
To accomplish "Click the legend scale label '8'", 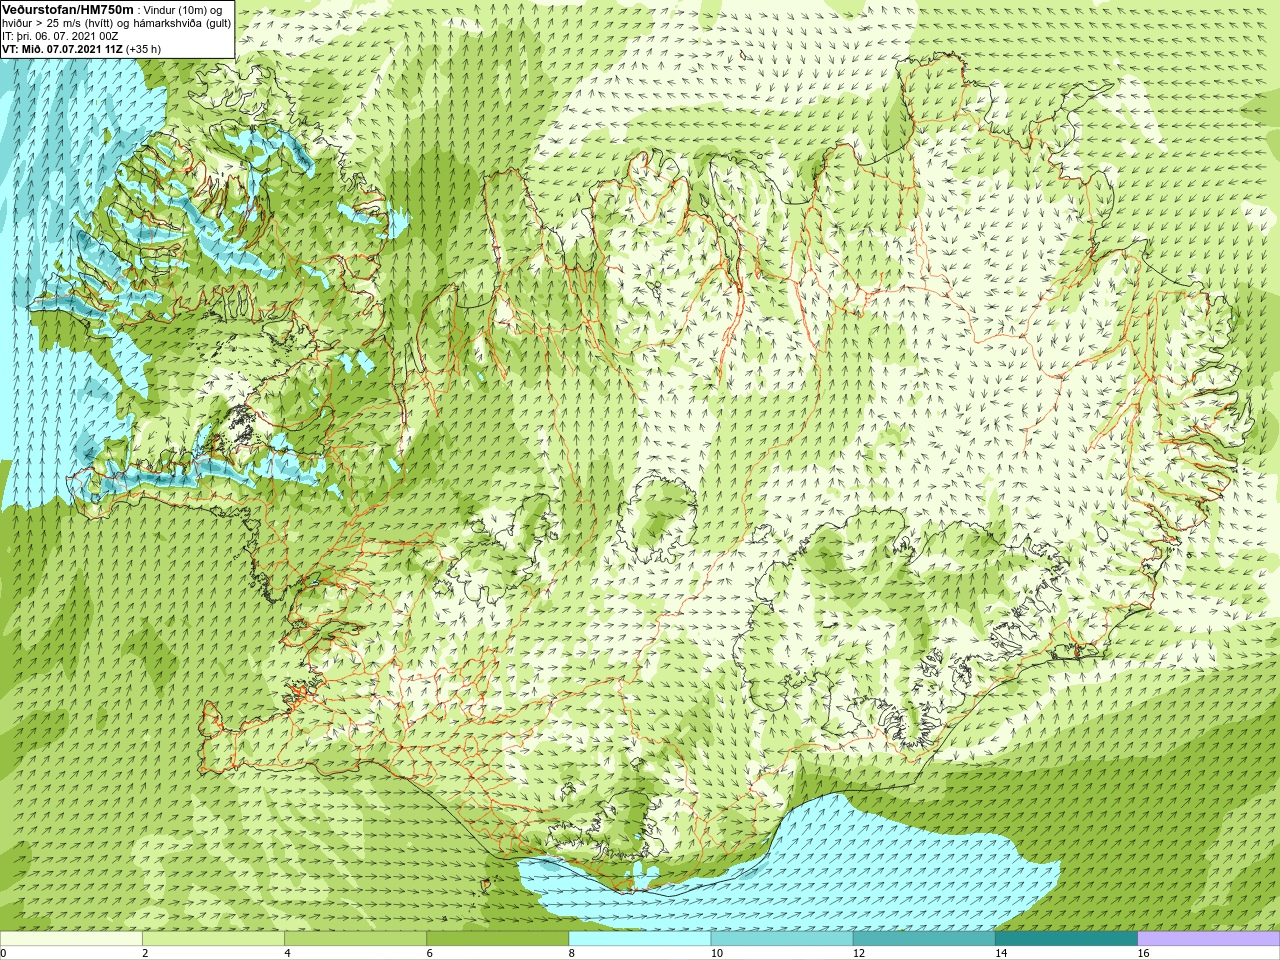I will pos(572,953).
